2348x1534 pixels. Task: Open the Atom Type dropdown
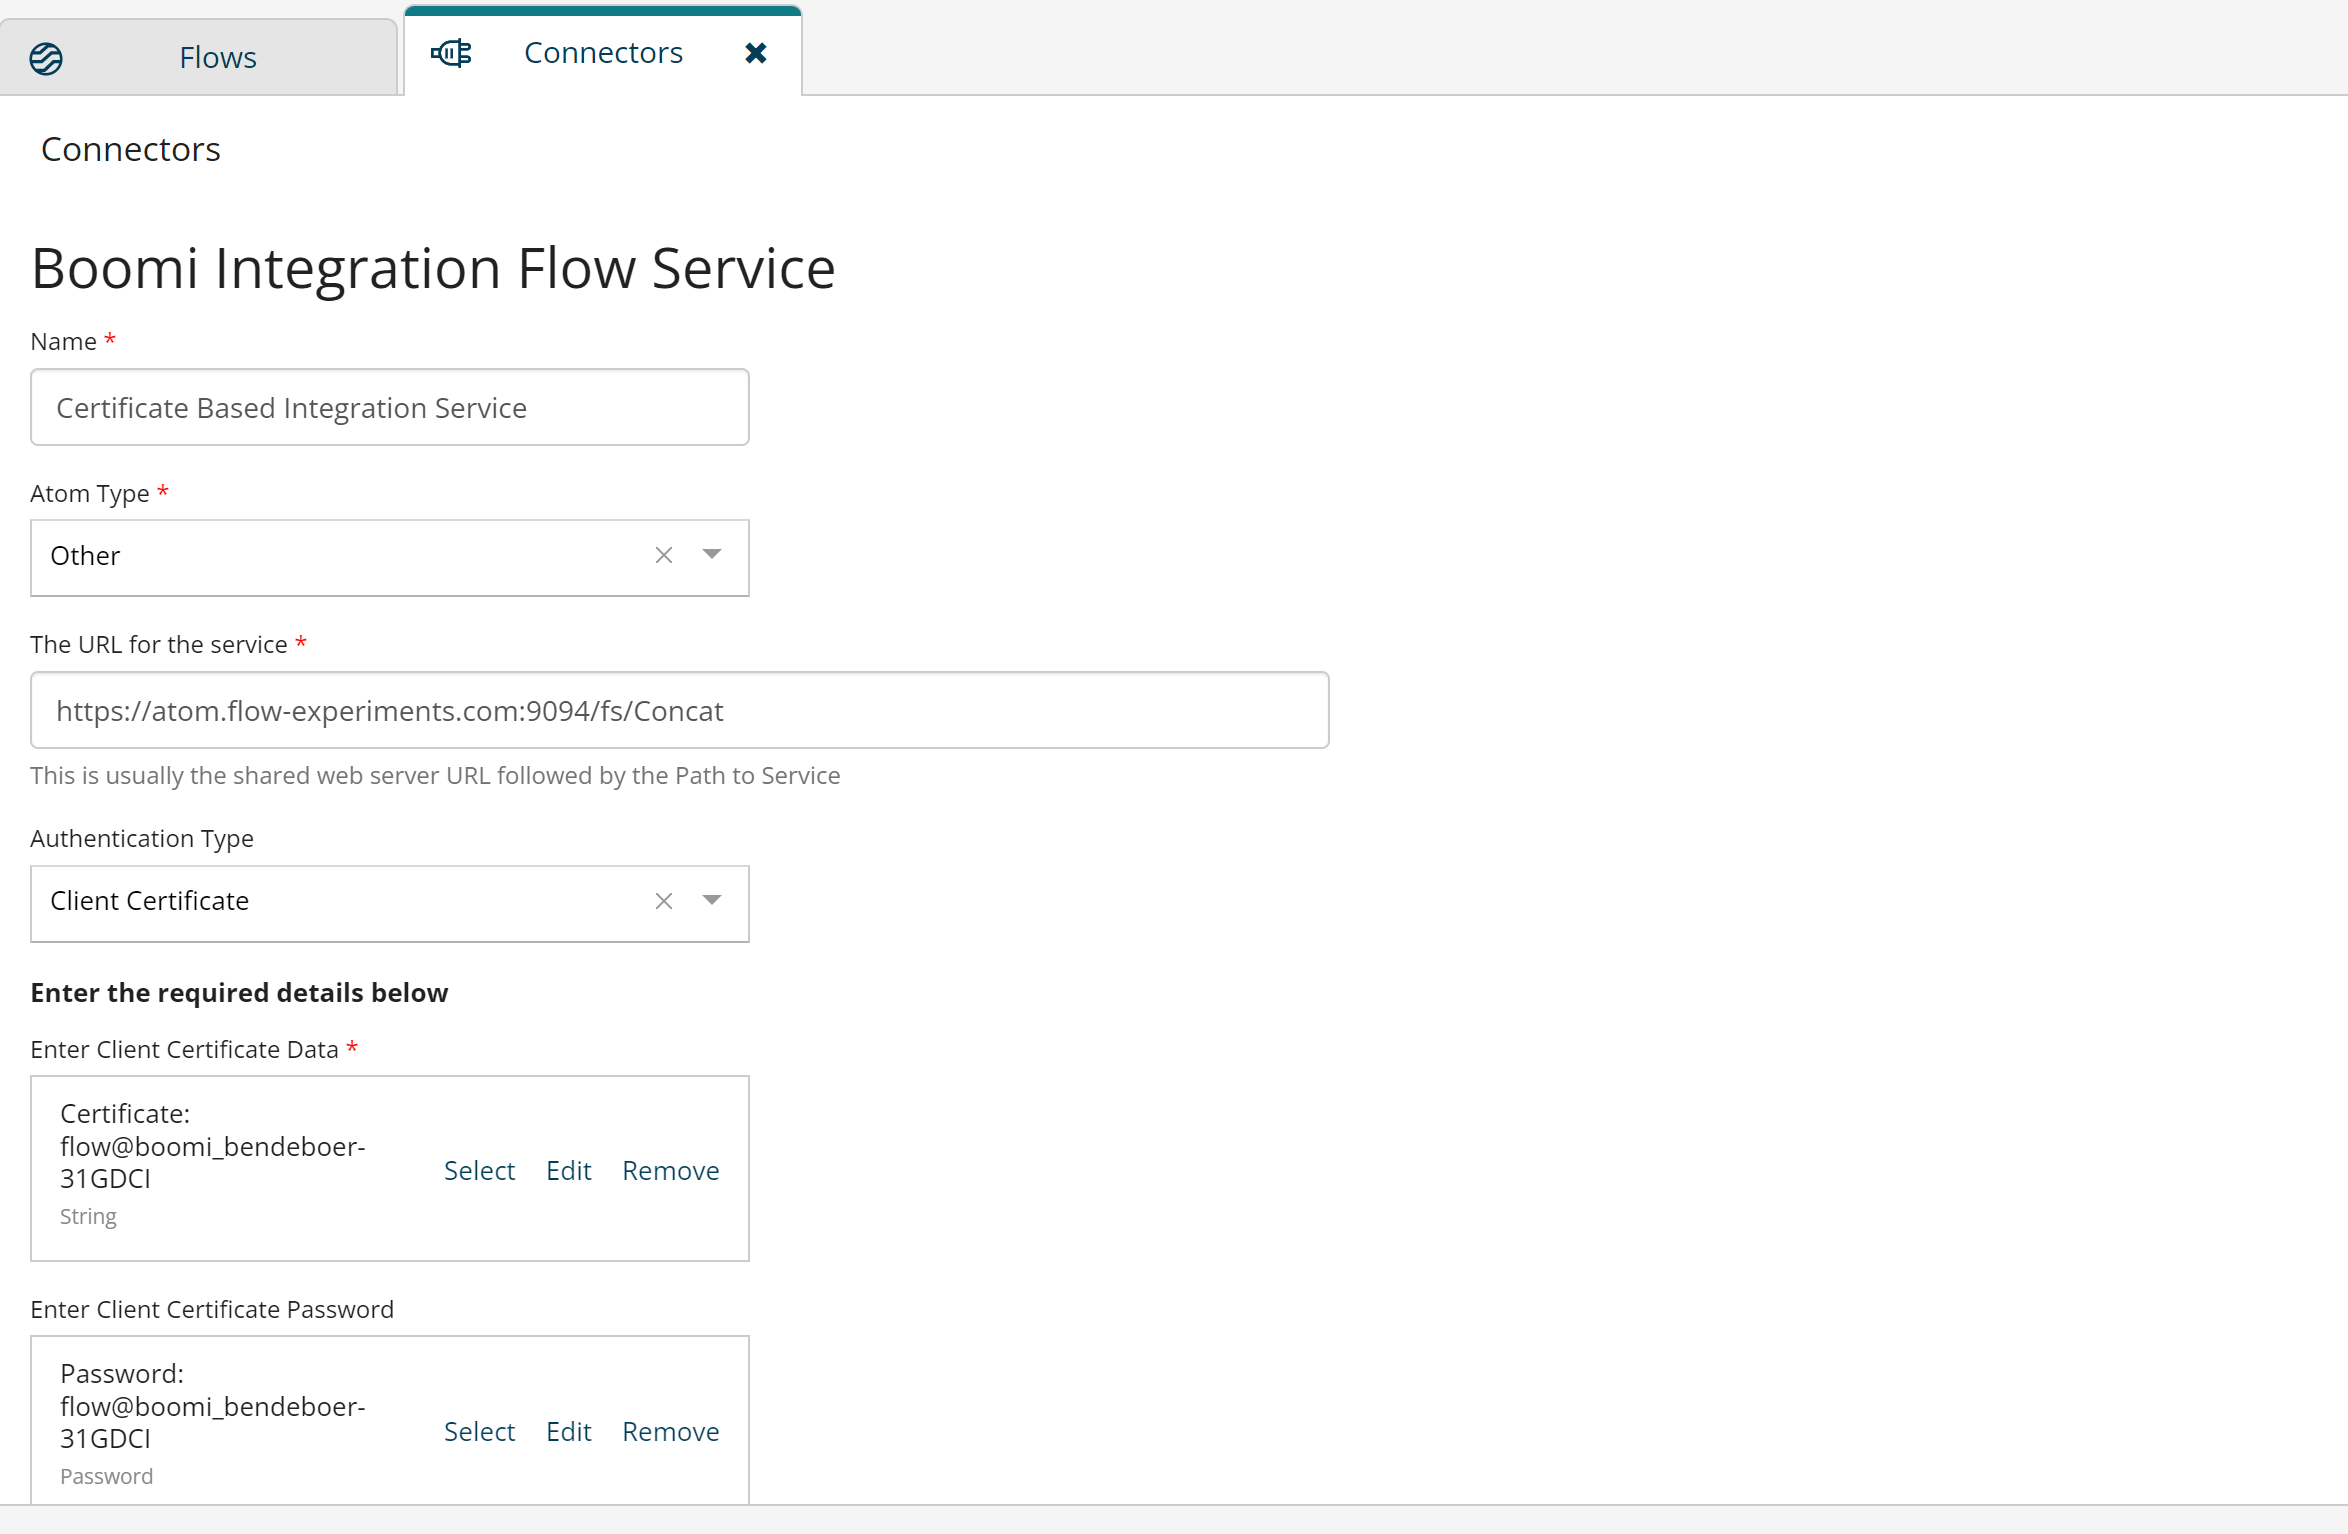click(712, 556)
